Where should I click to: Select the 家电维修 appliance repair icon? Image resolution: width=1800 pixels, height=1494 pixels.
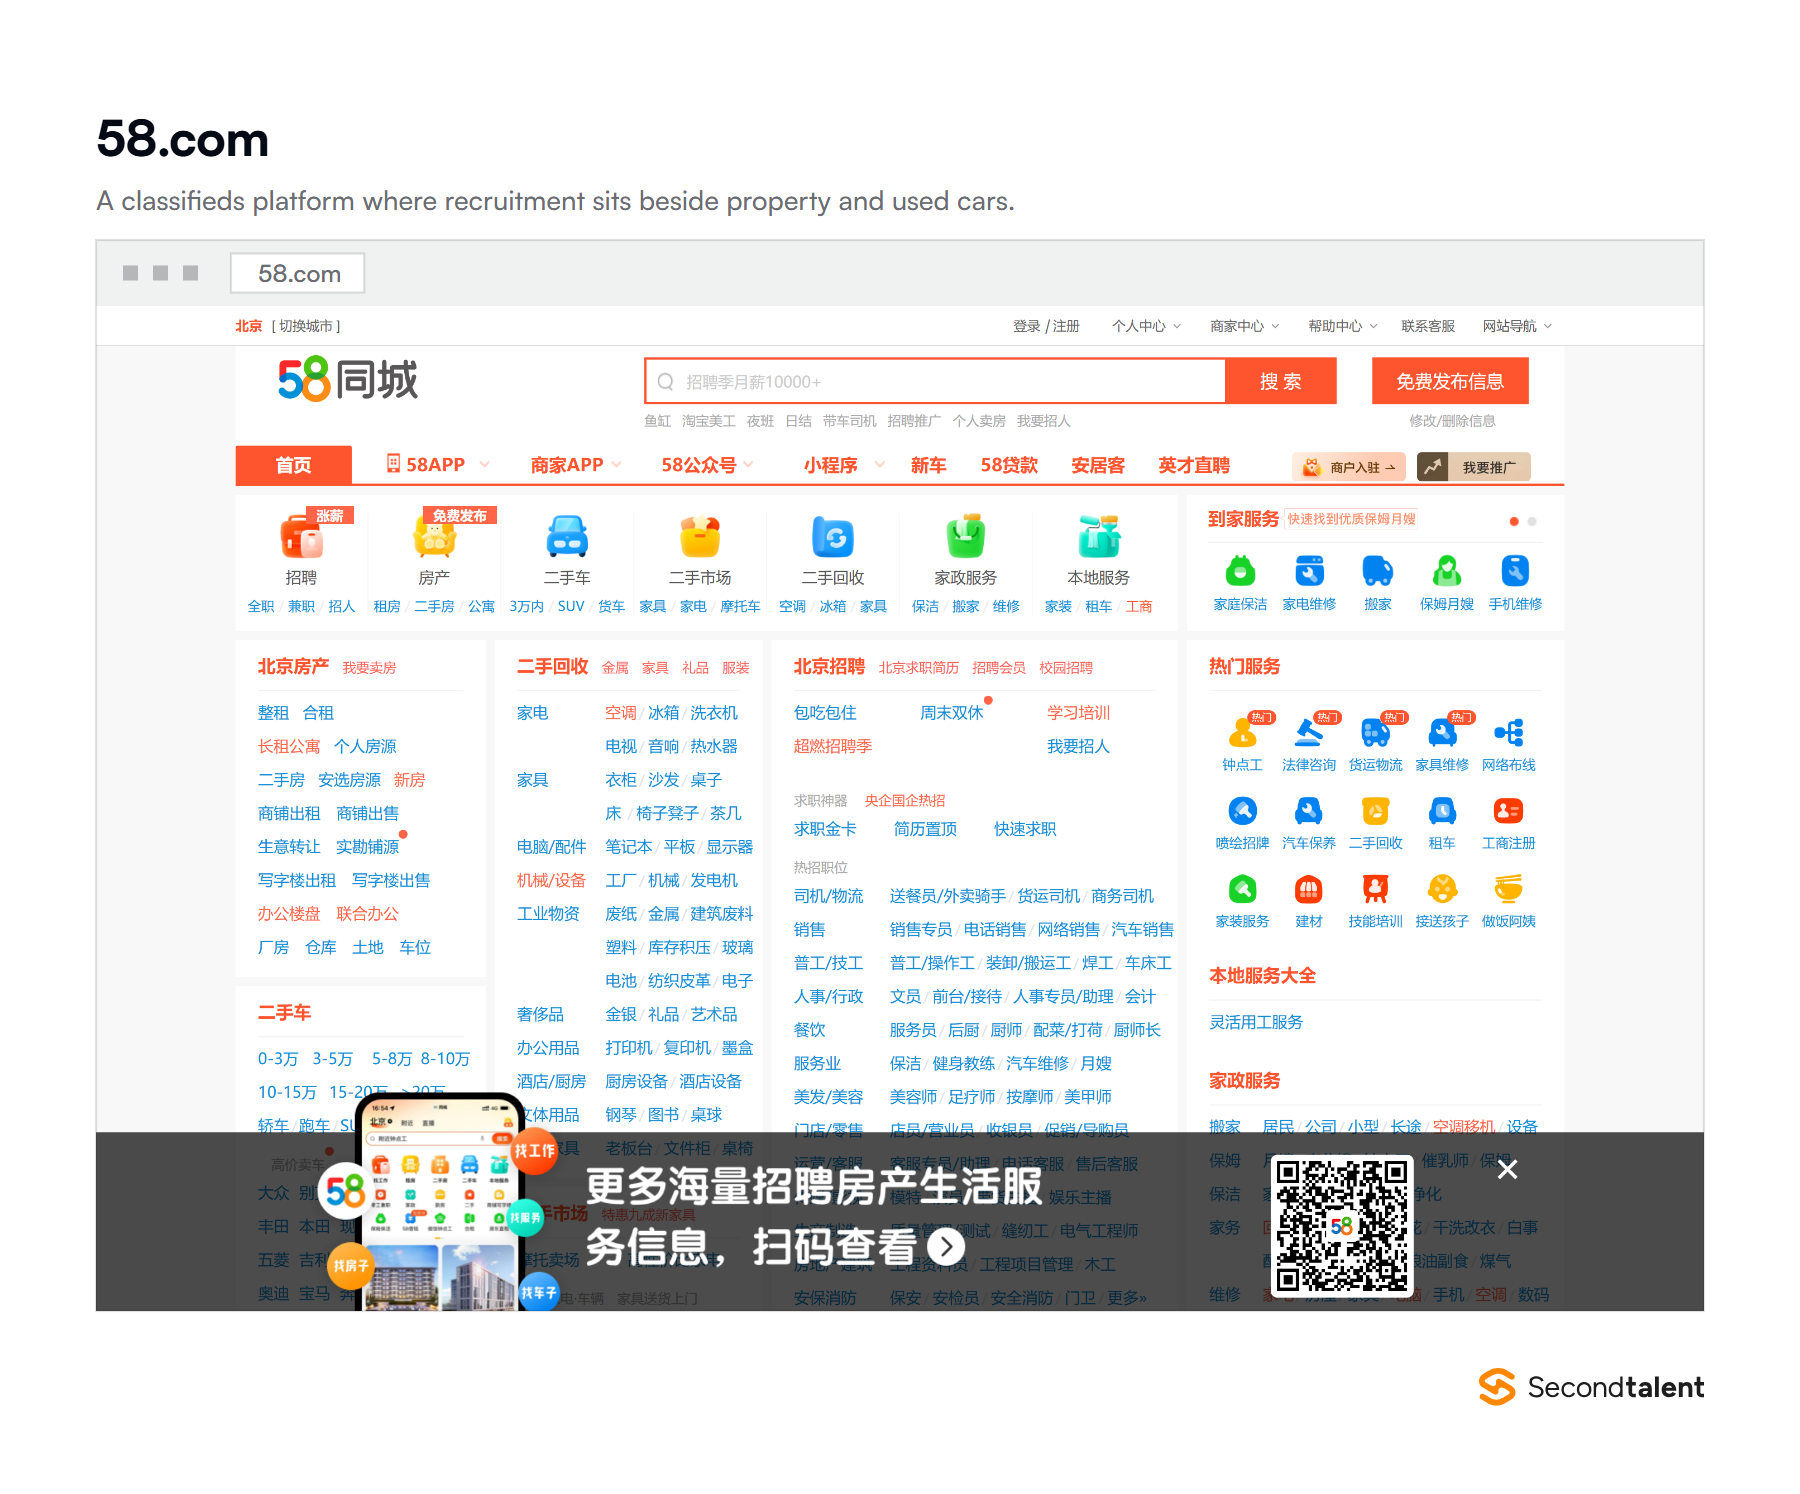click(x=1309, y=572)
